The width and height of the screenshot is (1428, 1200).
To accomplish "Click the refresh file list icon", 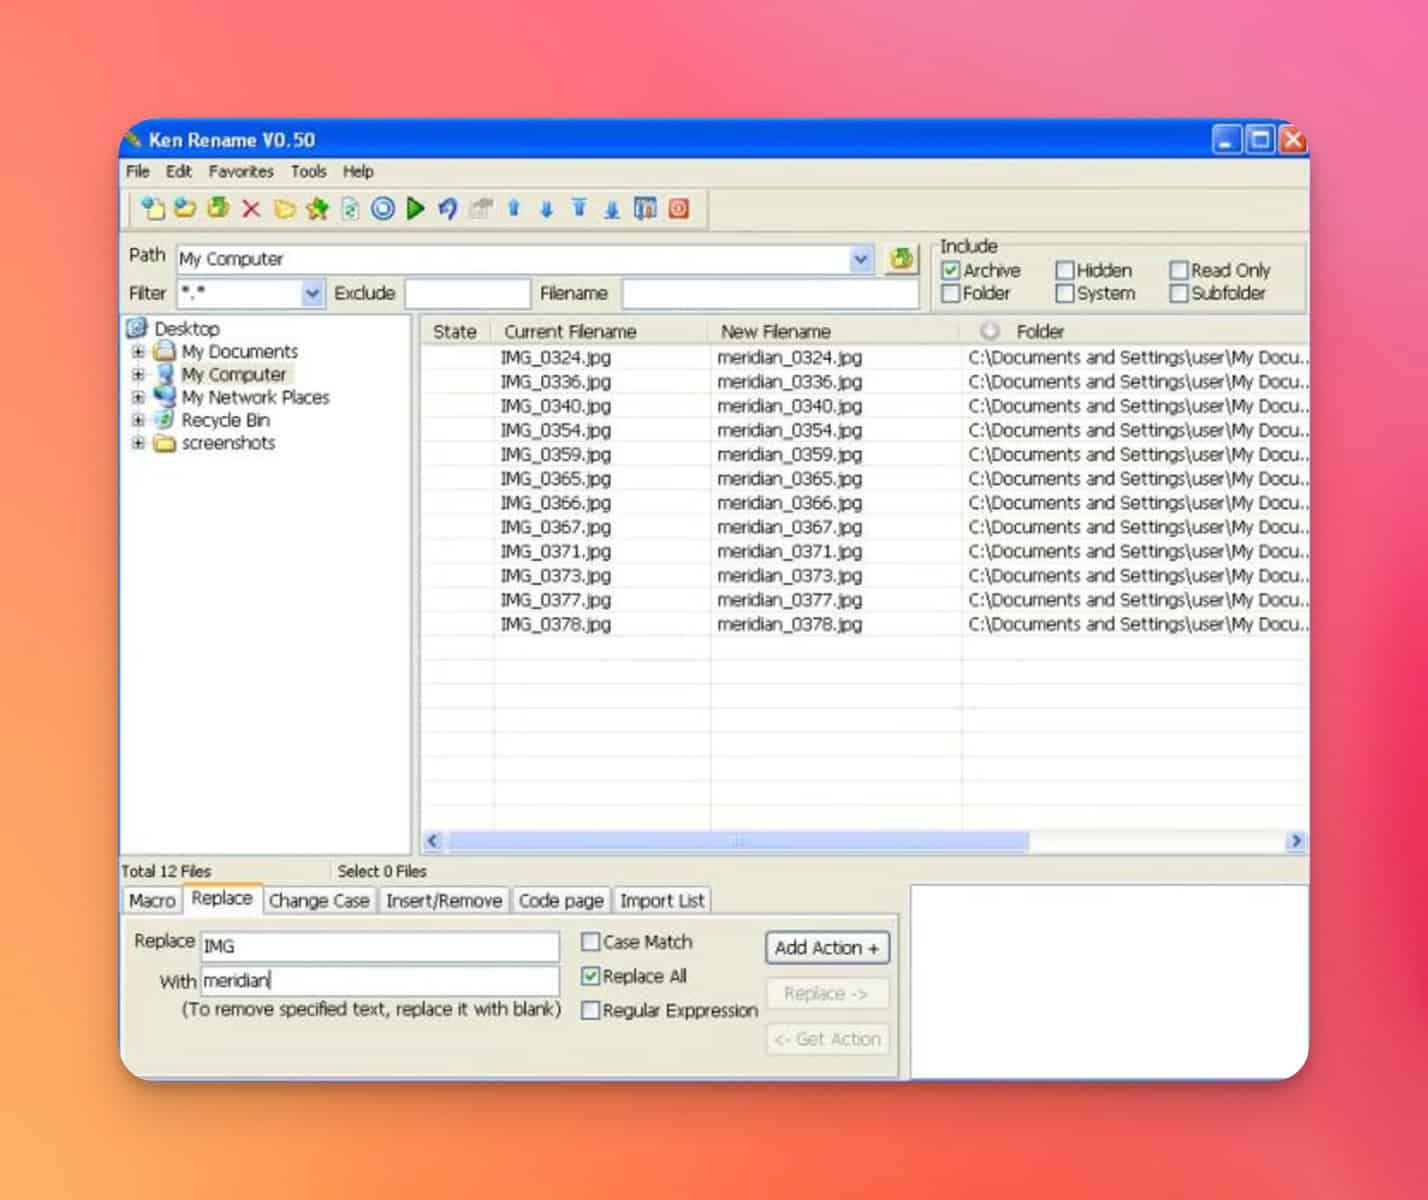I will [x=350, y=209].
